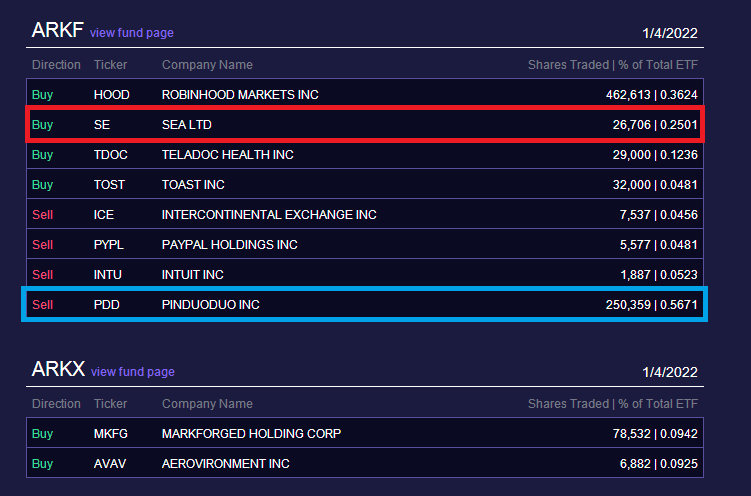Click the 1/4/2022 date beside ARKF

click(670, 34)
